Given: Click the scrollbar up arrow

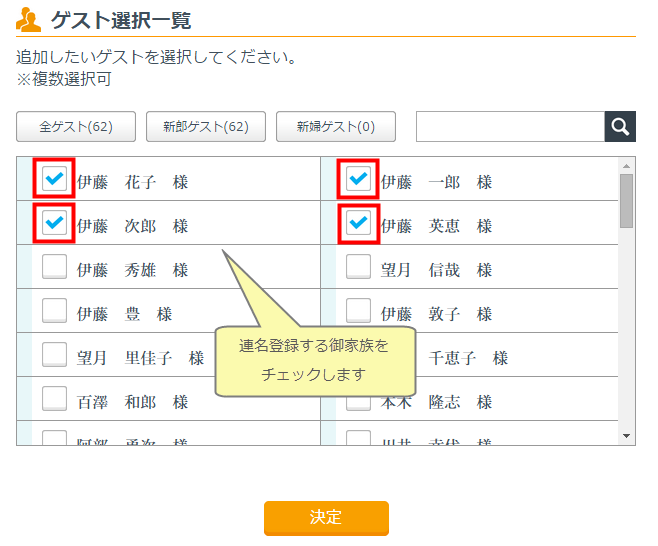Looking at the screenshot, I should tap(627, 165).
